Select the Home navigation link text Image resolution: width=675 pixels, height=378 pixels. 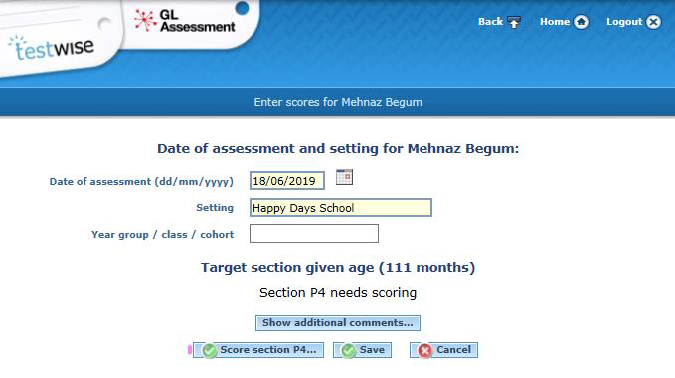click(555, 22)
